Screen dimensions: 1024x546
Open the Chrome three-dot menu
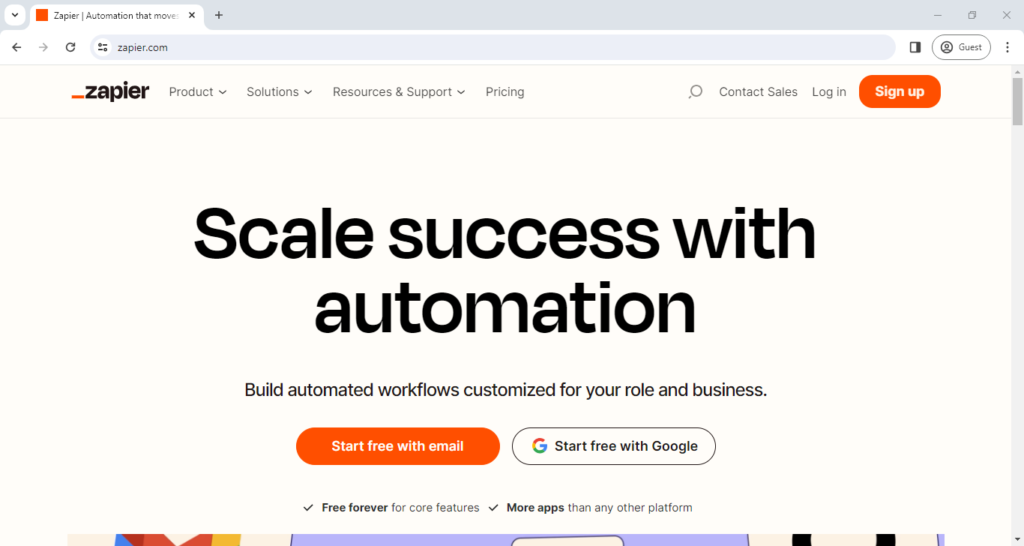[x=1007, y=47]
